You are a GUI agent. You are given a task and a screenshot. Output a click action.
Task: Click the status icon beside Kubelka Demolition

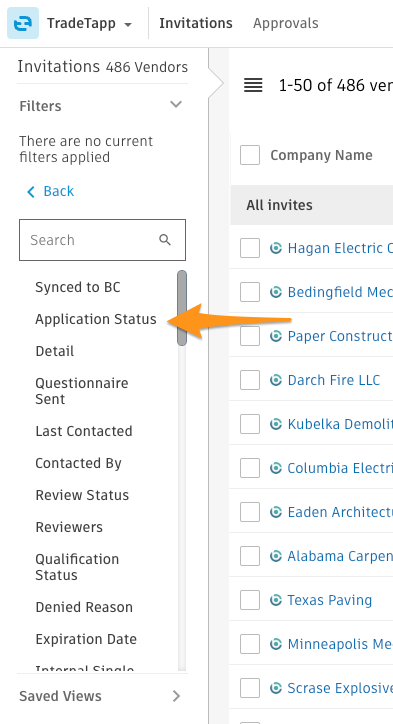276,424
